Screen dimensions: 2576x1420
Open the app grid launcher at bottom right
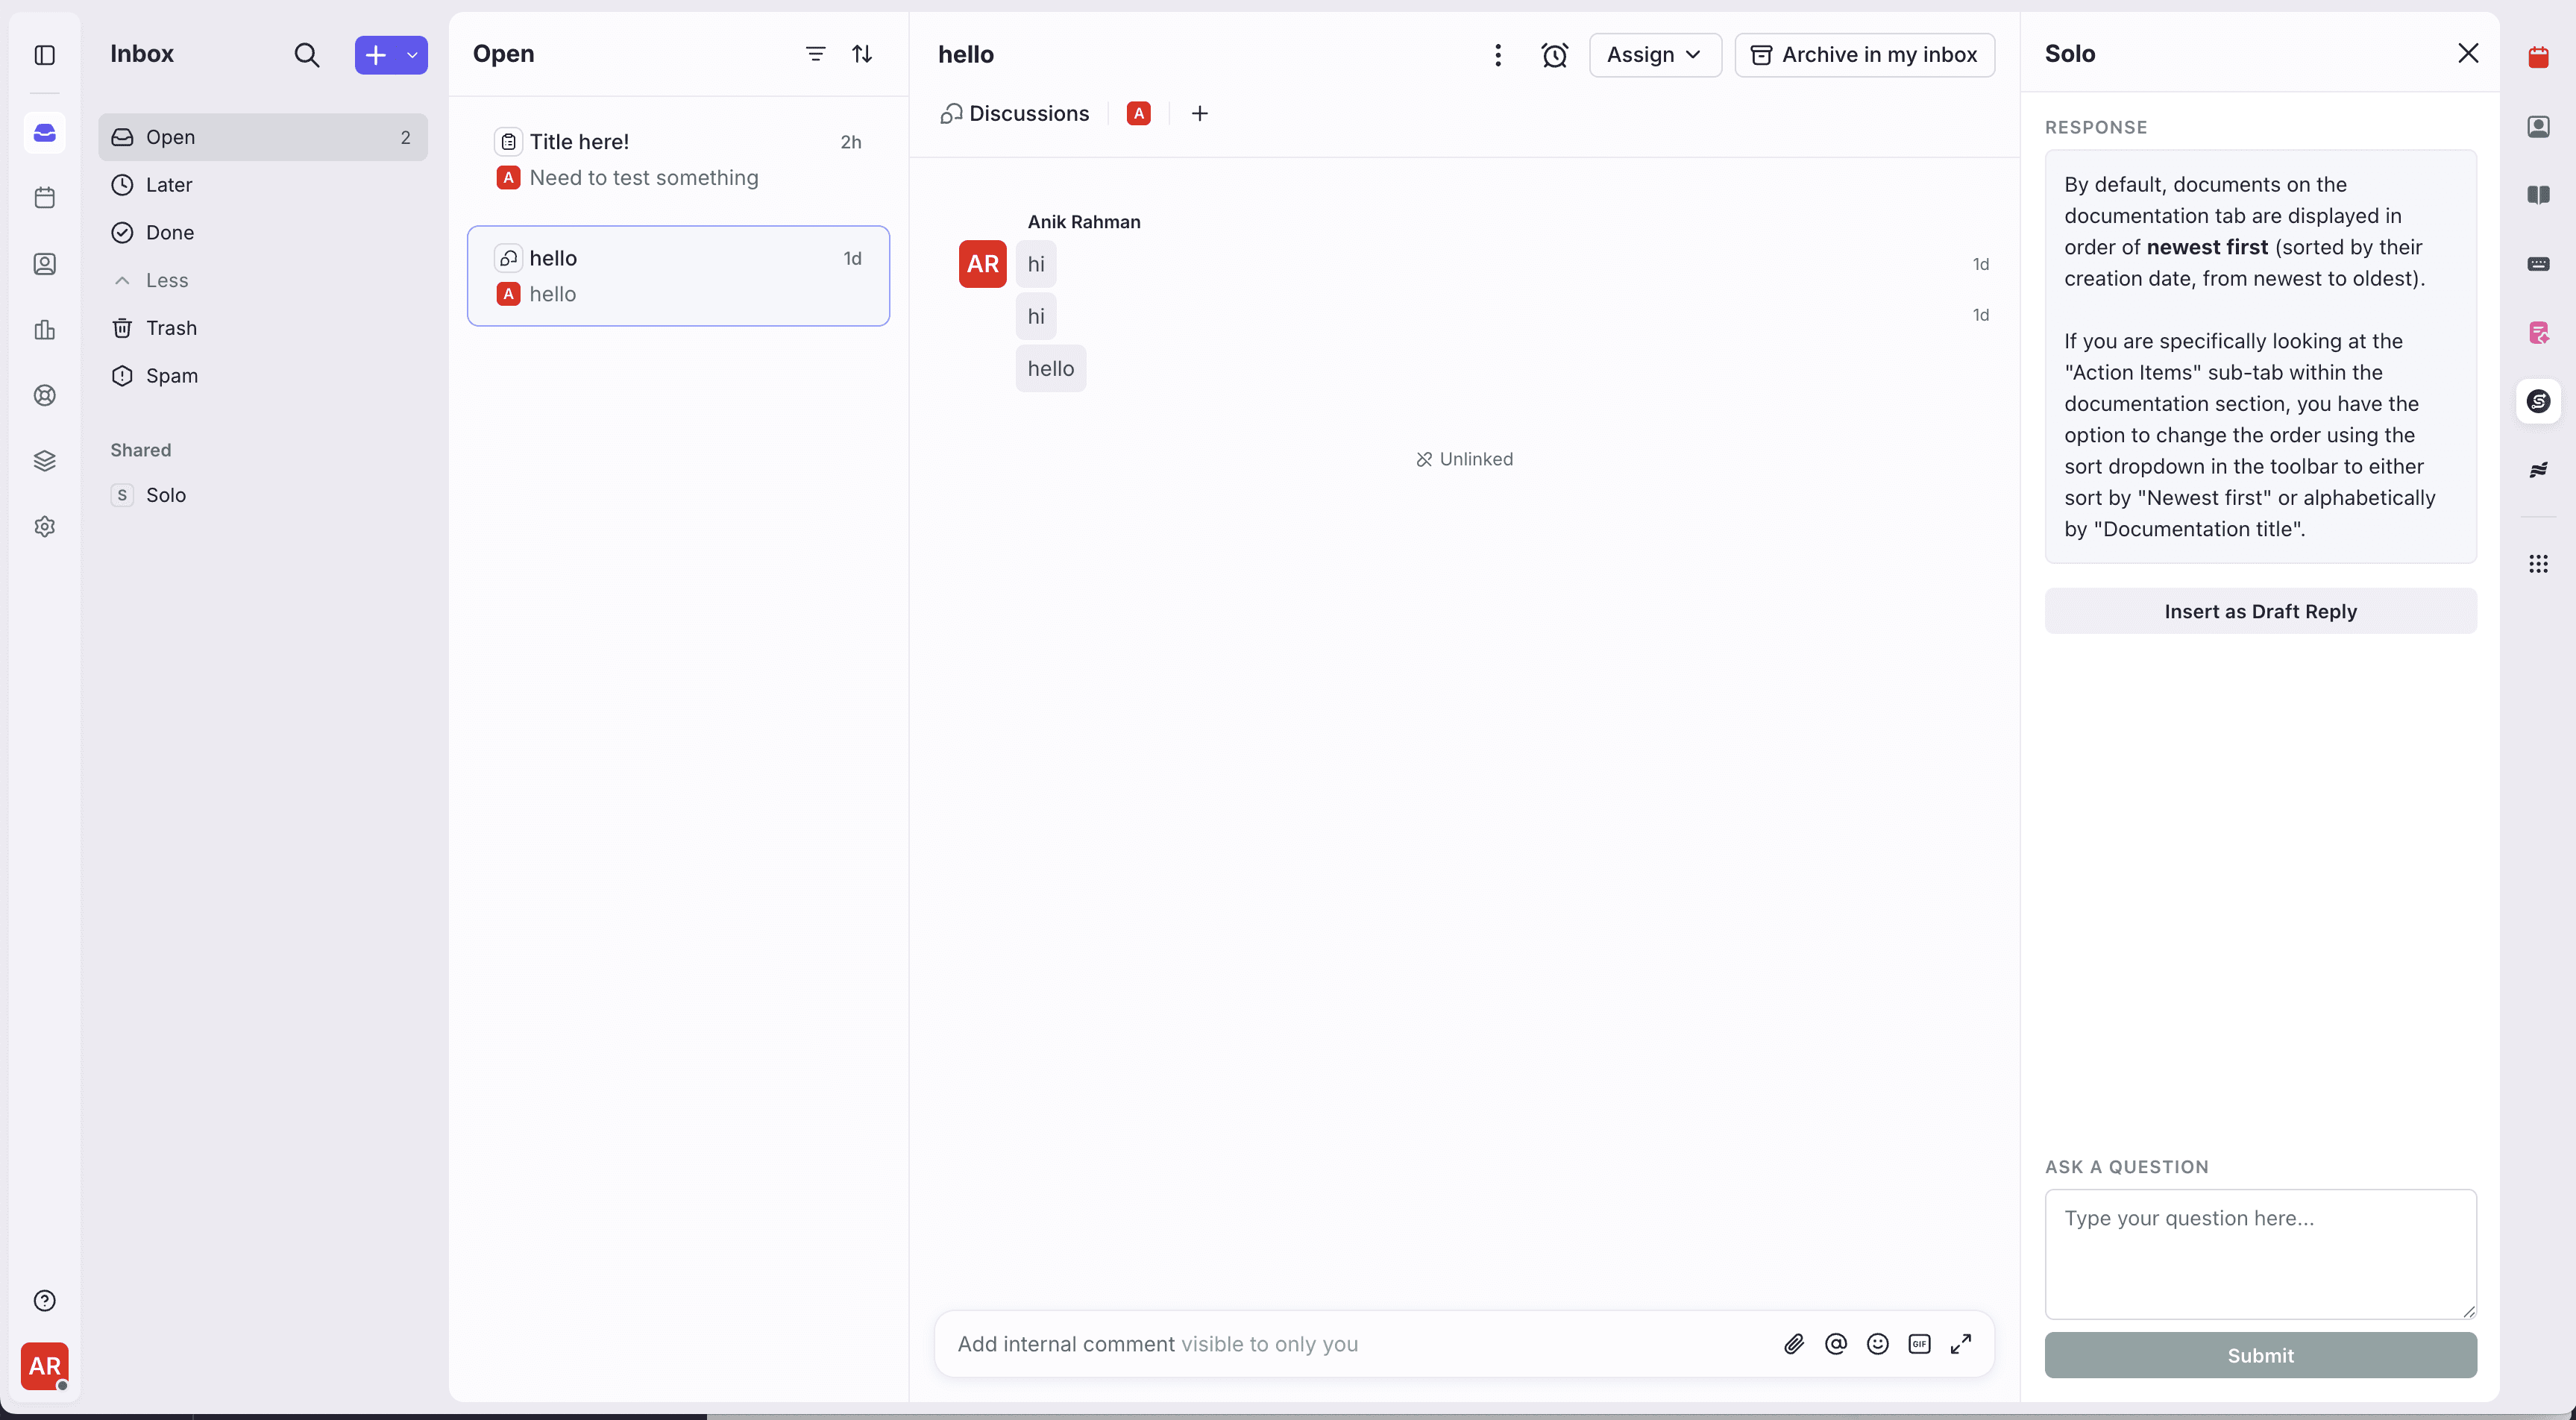(x=2540, y=564)
